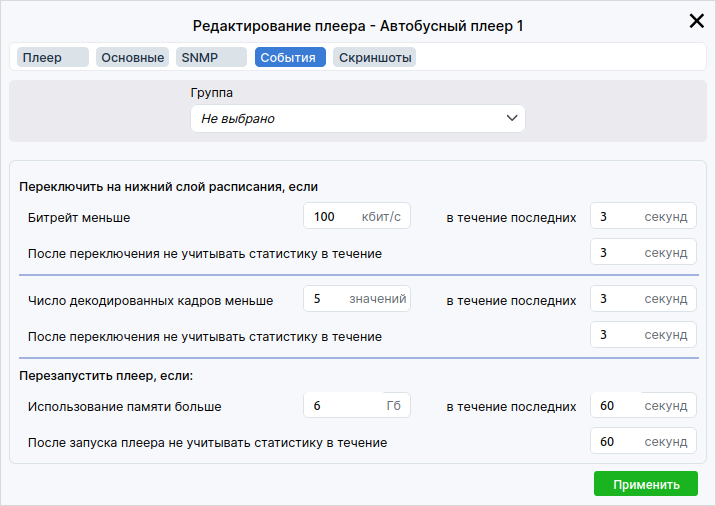Click label После запуска плеера не учитывать статистику

click(x=207, y=443)
